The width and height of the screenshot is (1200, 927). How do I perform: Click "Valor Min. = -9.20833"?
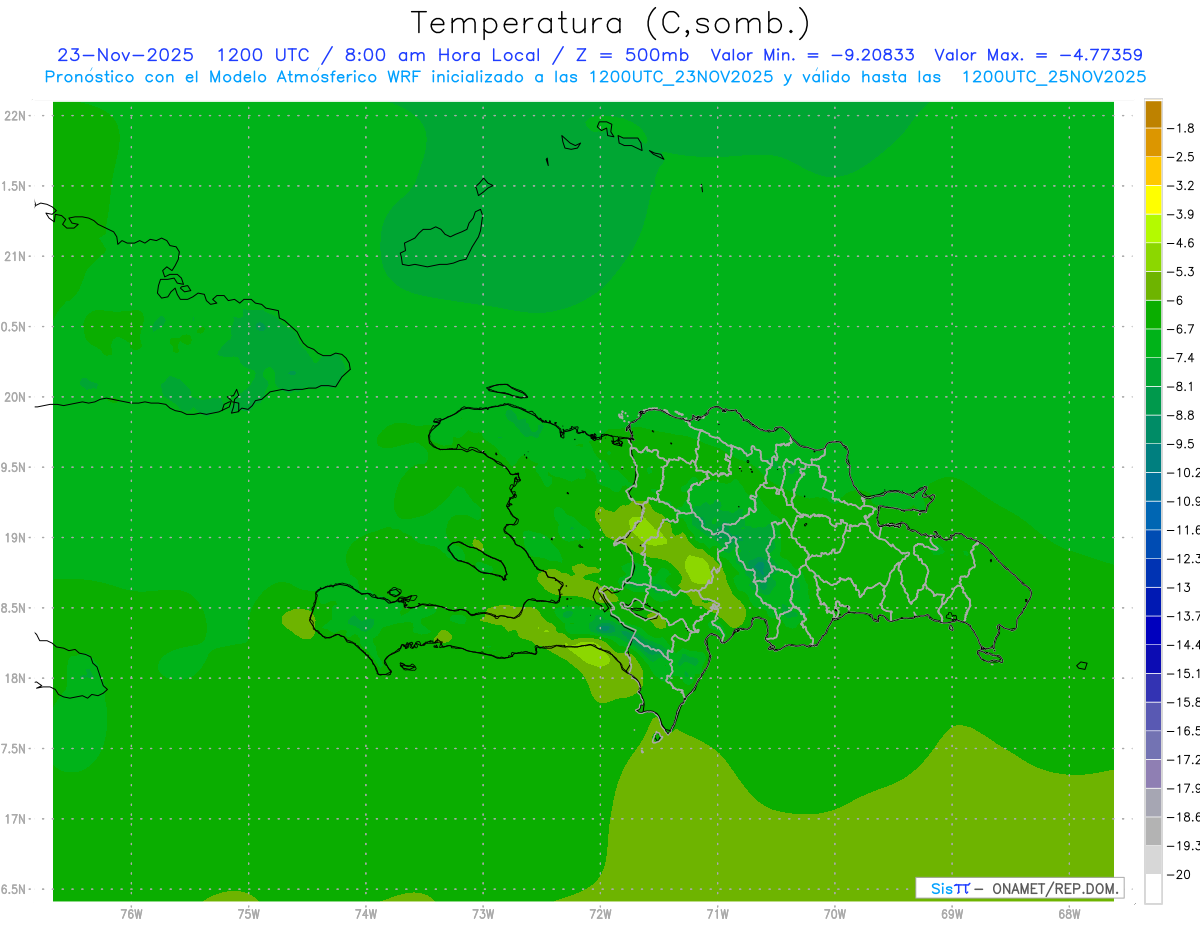812,55
